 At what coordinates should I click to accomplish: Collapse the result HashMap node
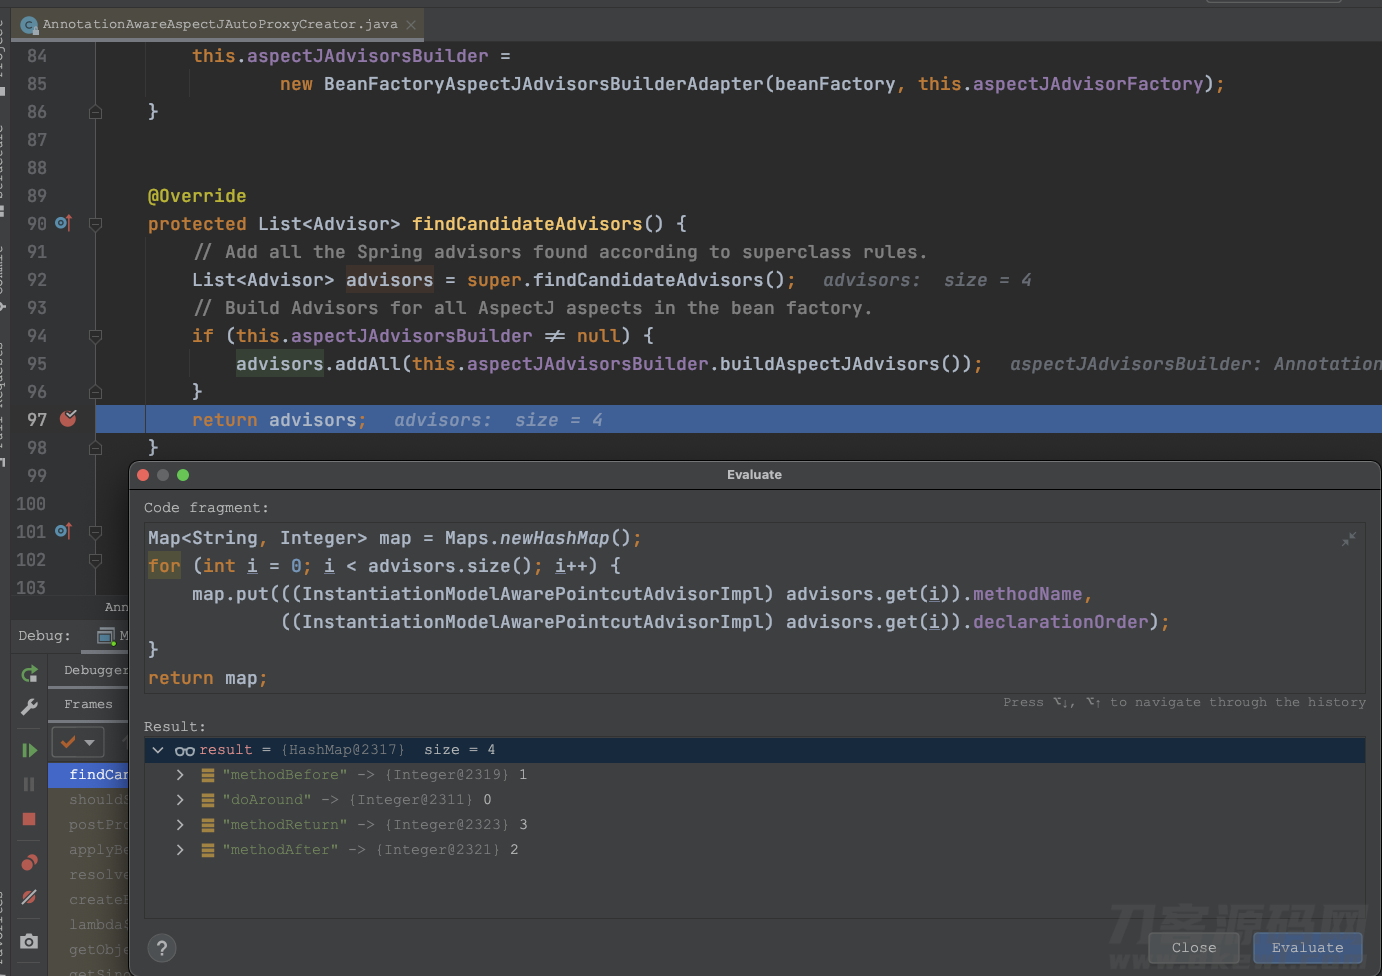click(x=158, y=750)
